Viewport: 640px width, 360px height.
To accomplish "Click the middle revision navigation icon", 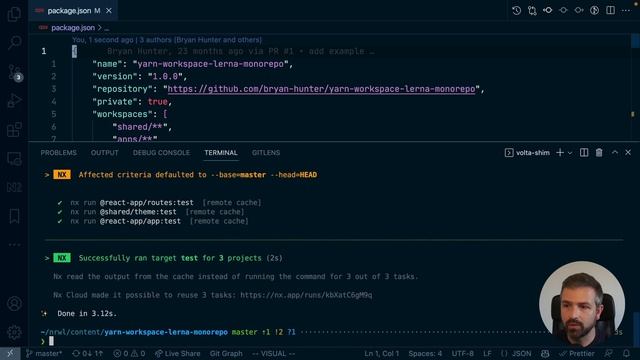I will pyautogui.click(x=563, y=11).
